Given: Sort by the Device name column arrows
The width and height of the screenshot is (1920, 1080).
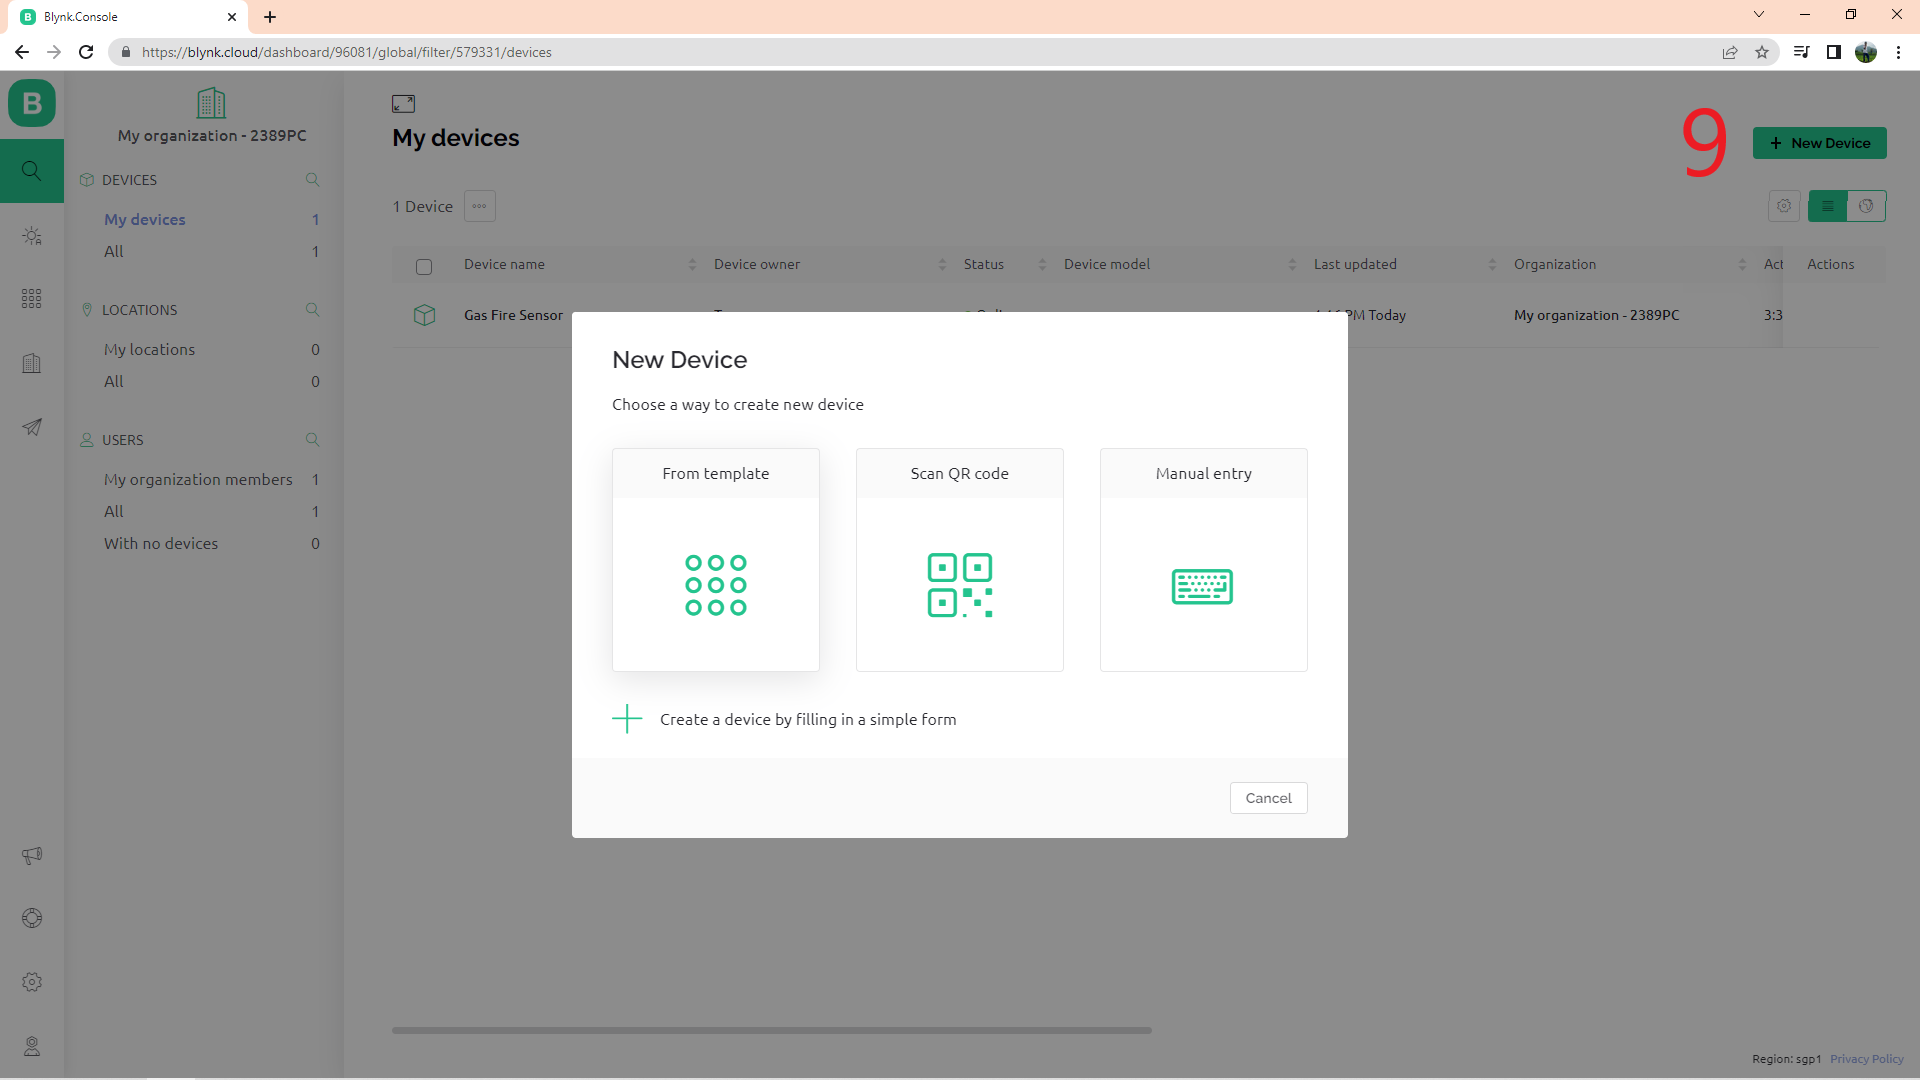Looking at the screenshot, I should click(x=692, y=265).
